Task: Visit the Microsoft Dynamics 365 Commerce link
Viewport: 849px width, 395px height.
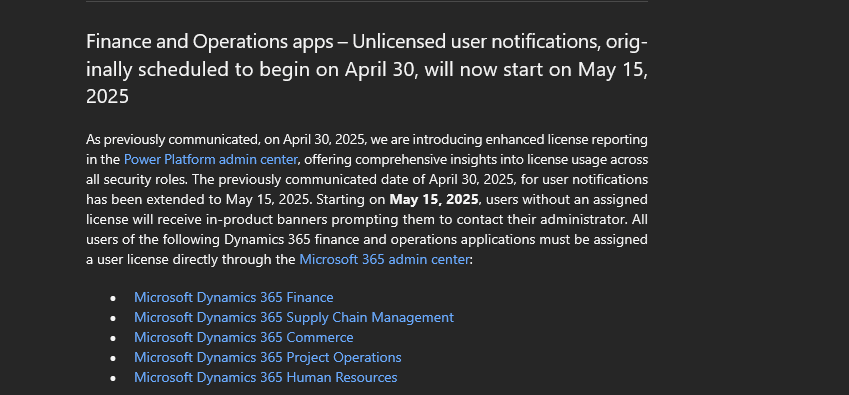Action: point(243,337)
